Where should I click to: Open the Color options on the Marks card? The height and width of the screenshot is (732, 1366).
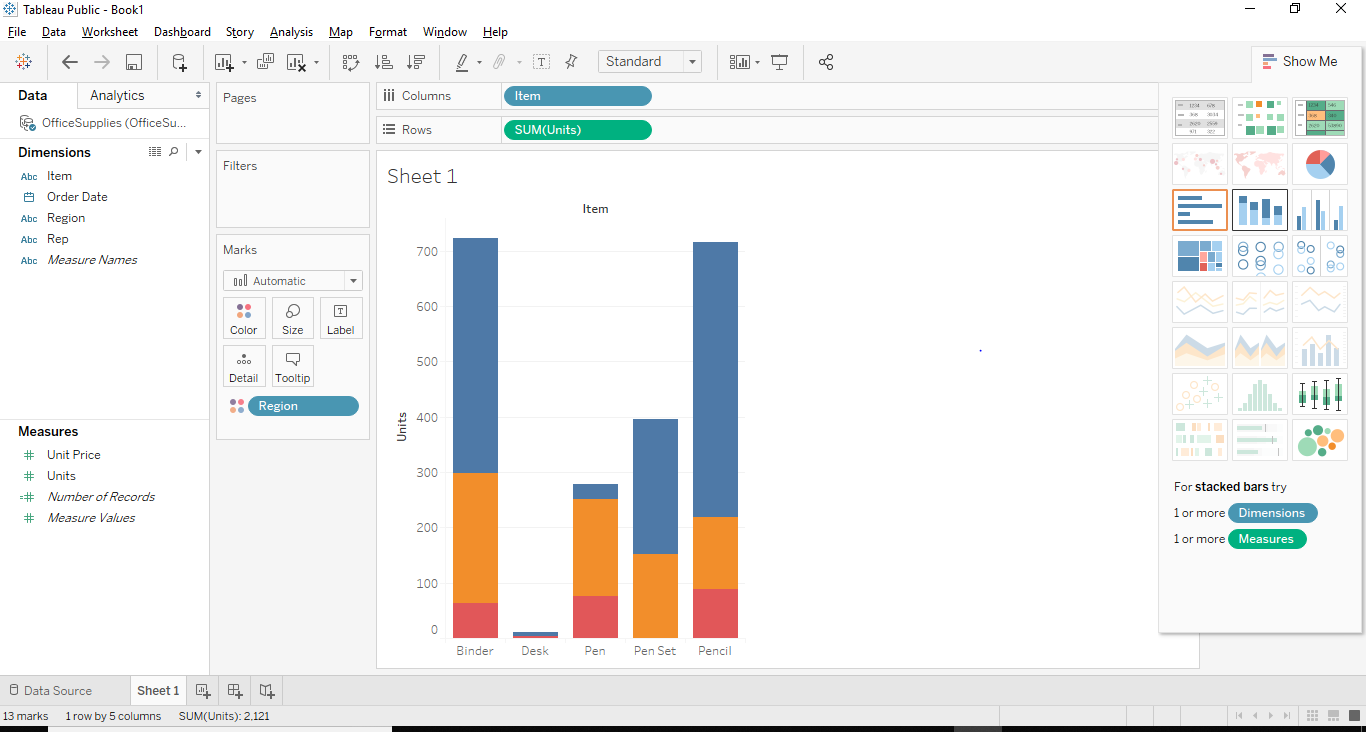244,317
